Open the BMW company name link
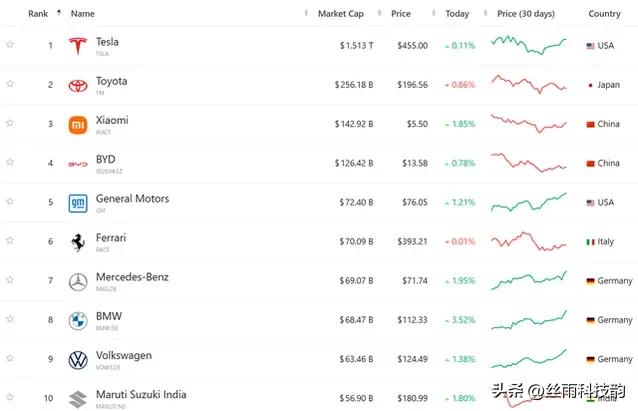 click(x=109, y=315)
